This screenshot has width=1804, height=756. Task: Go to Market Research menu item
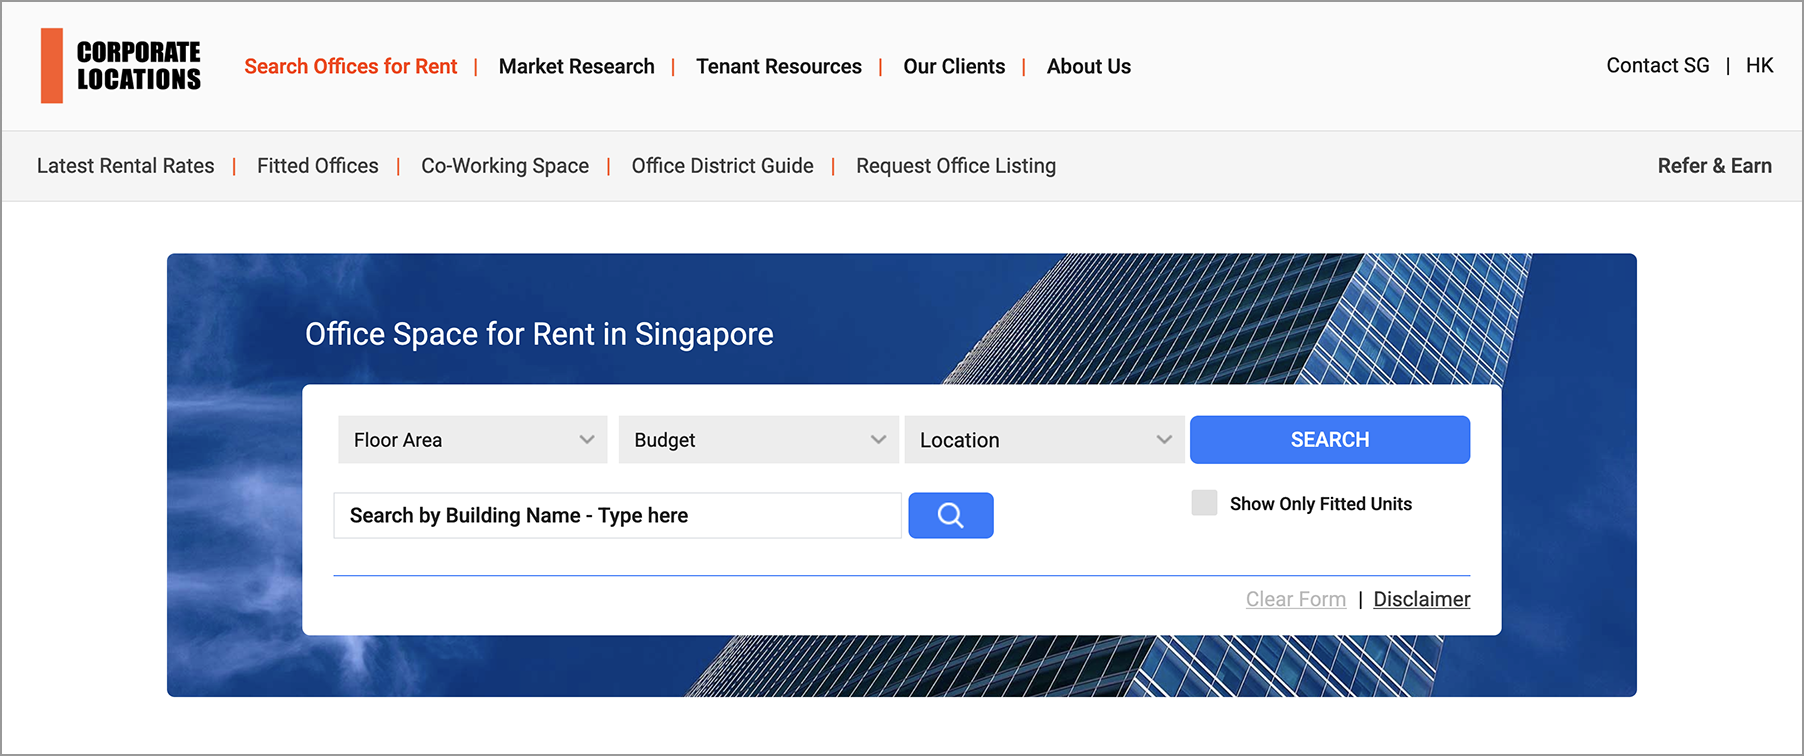[576, 66]
